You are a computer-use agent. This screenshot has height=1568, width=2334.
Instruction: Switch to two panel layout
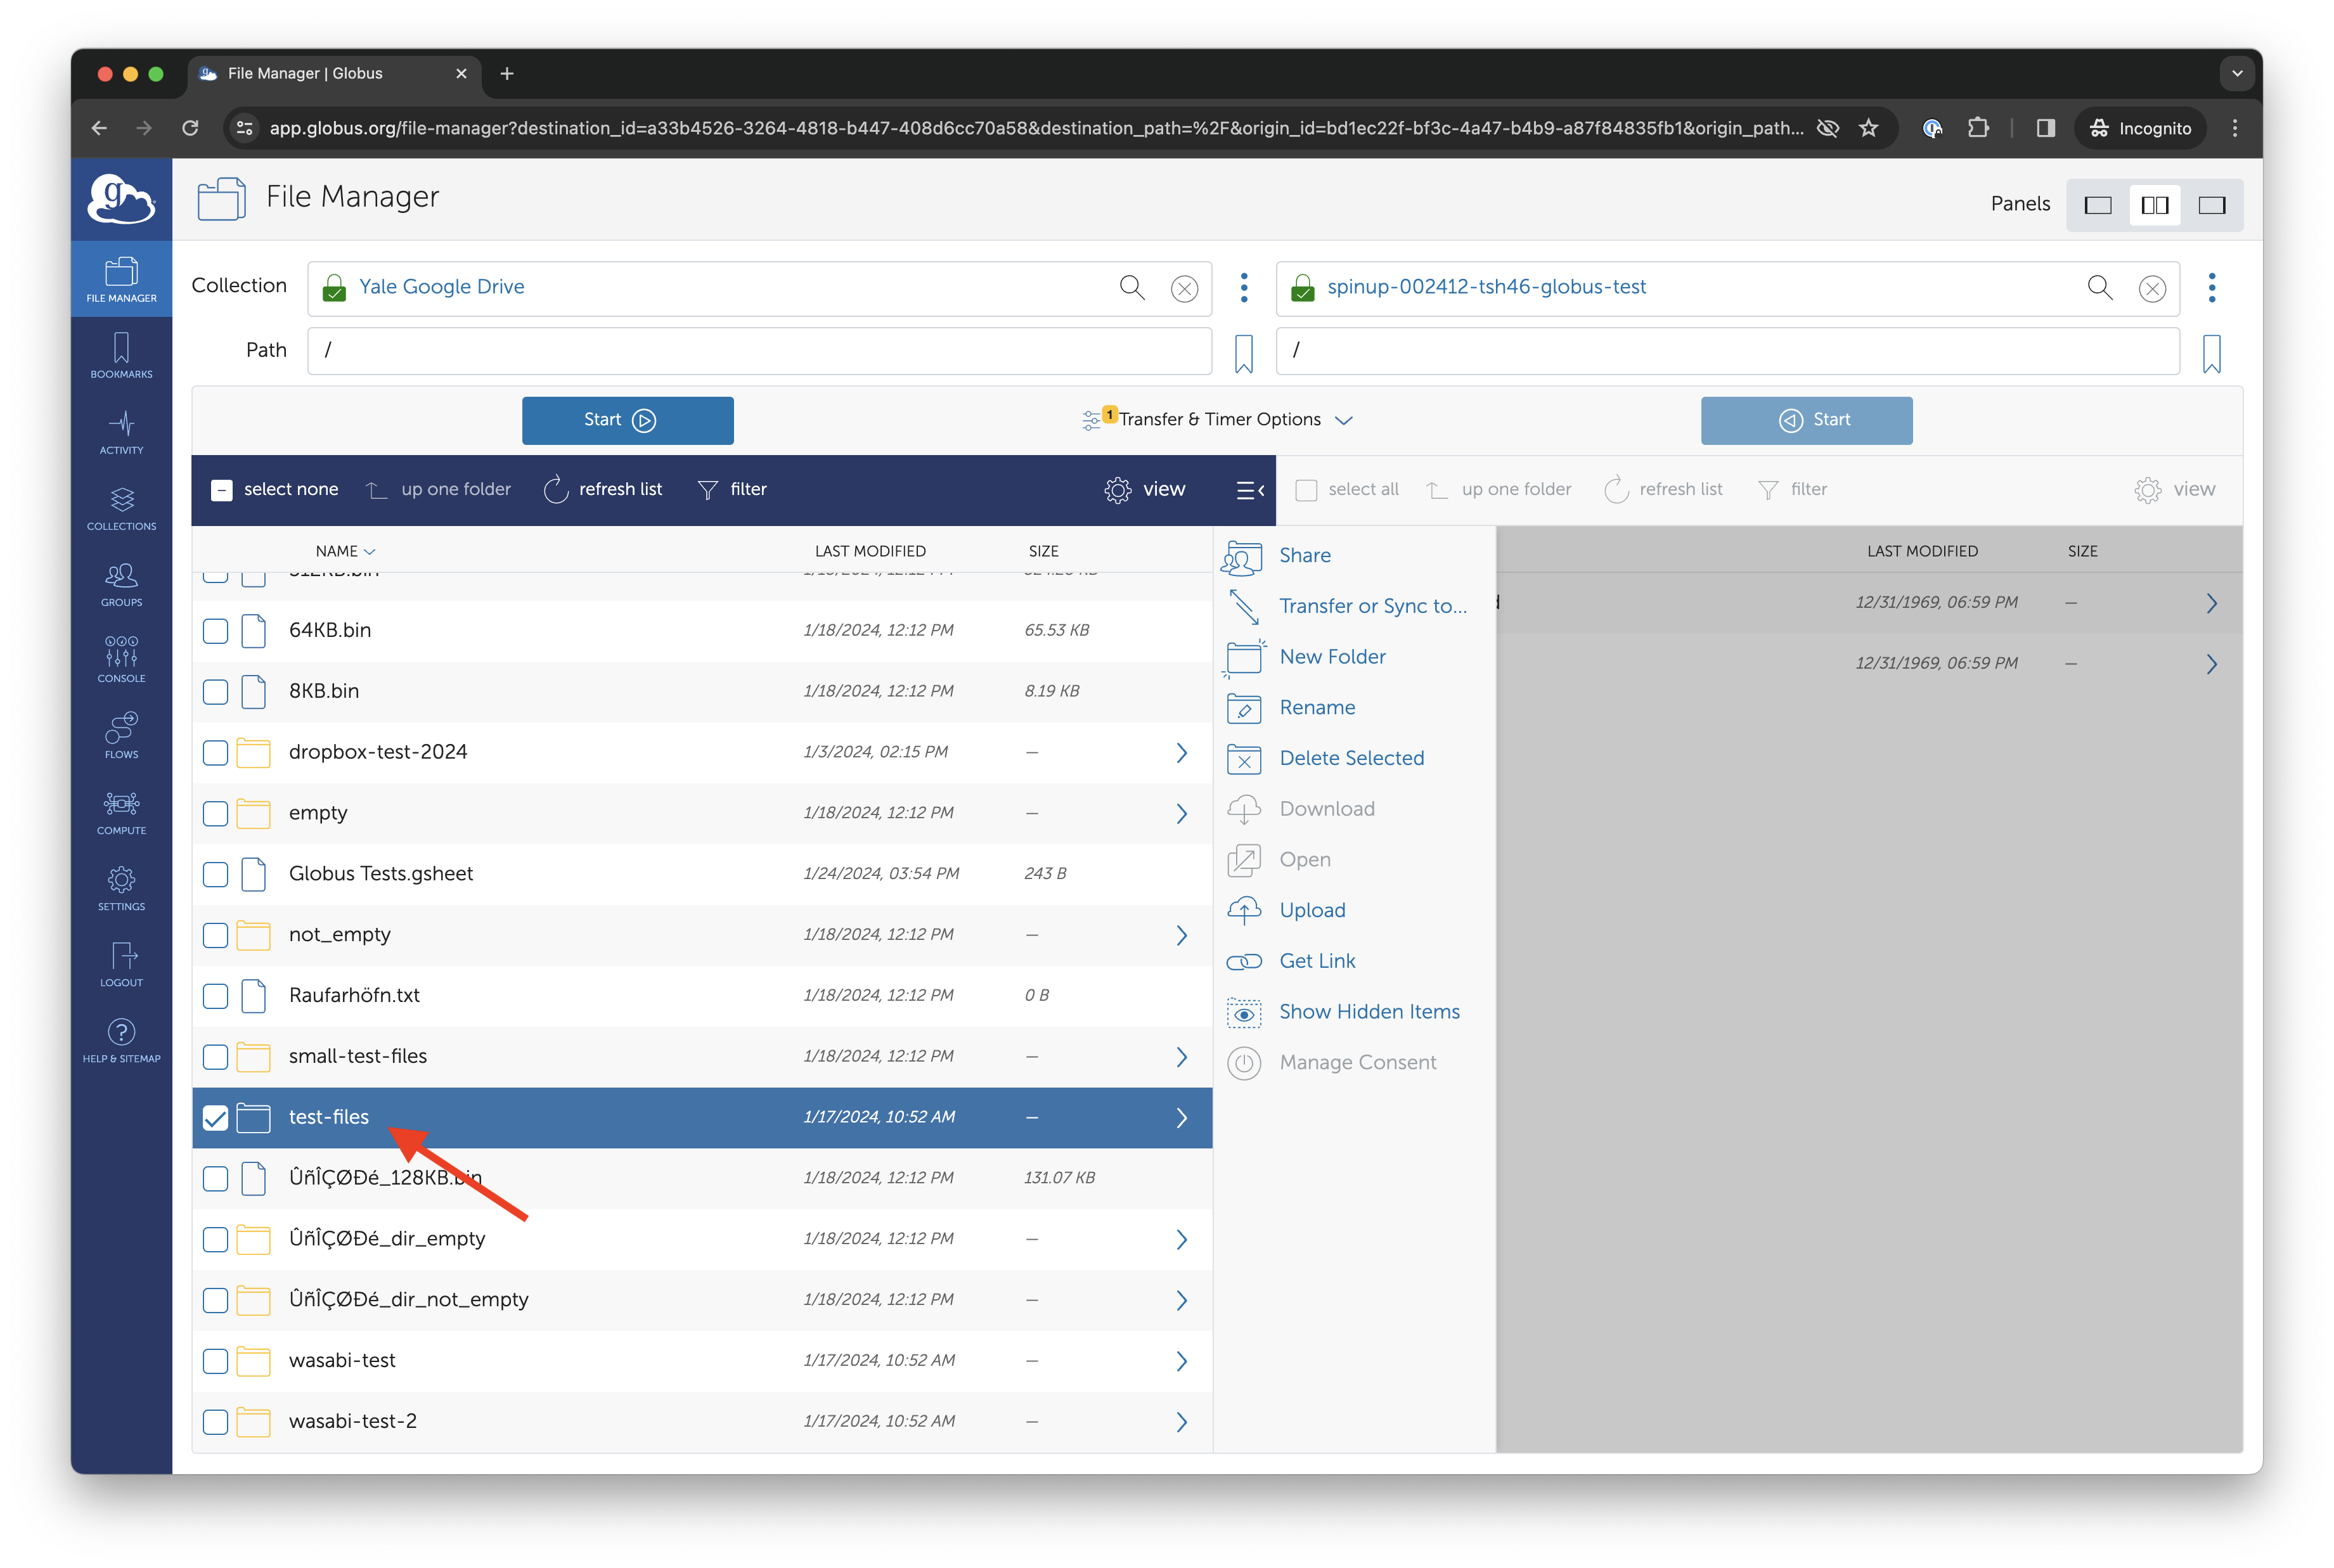[2155, 205]
